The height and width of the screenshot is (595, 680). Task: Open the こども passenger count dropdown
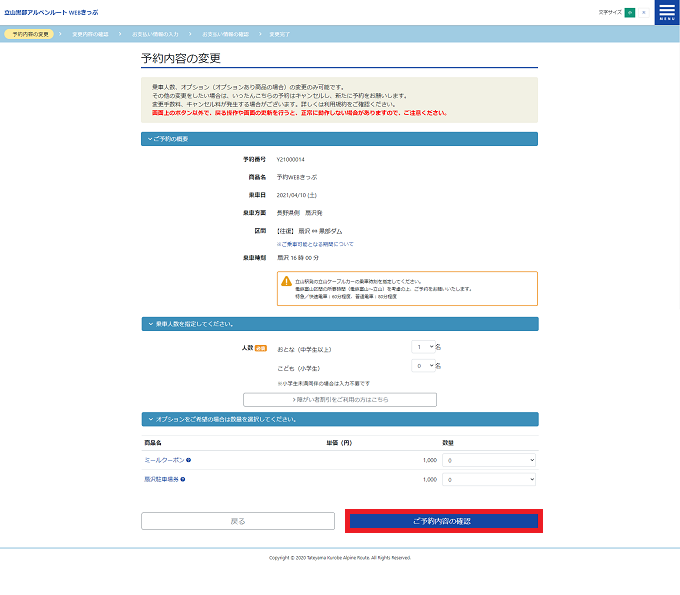[x=424, y=366]
